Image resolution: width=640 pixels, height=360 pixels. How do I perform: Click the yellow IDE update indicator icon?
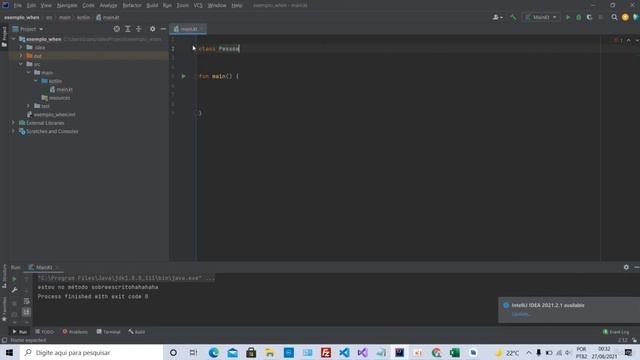(625, 17)
